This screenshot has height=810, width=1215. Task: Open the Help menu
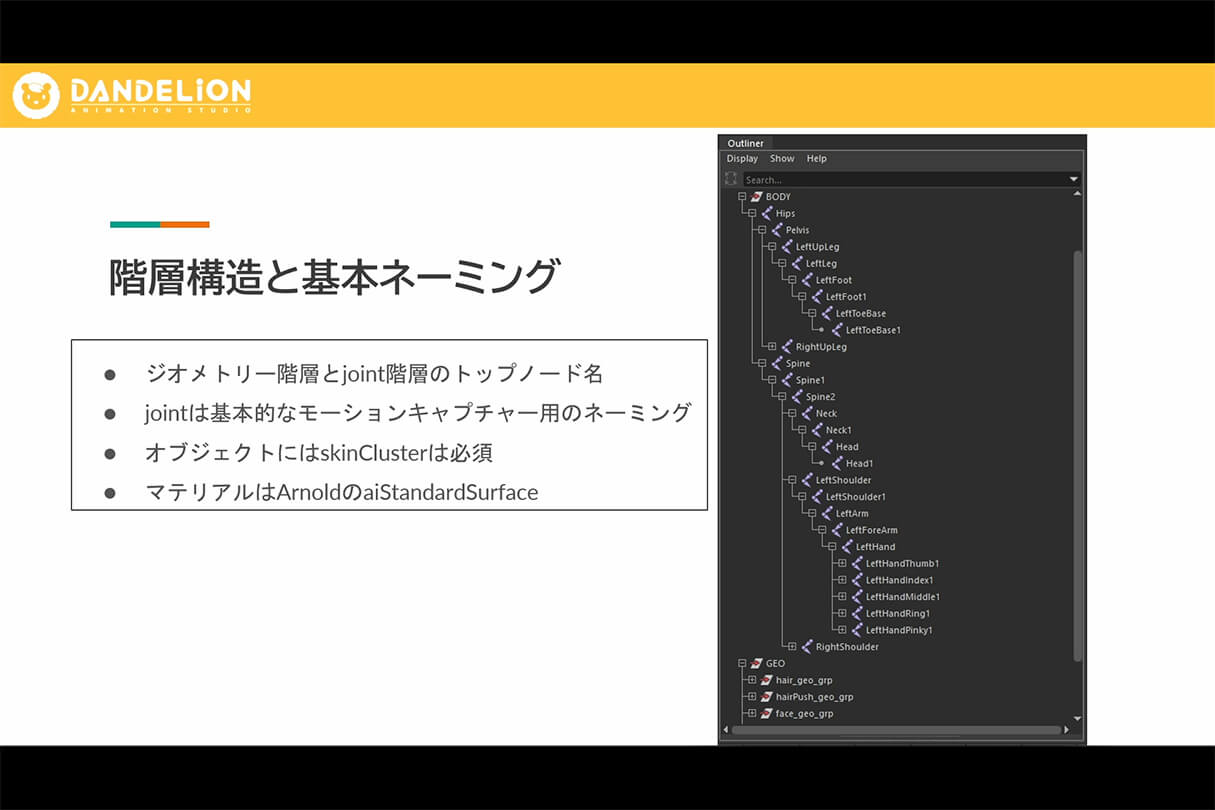[x=816, y=158]
